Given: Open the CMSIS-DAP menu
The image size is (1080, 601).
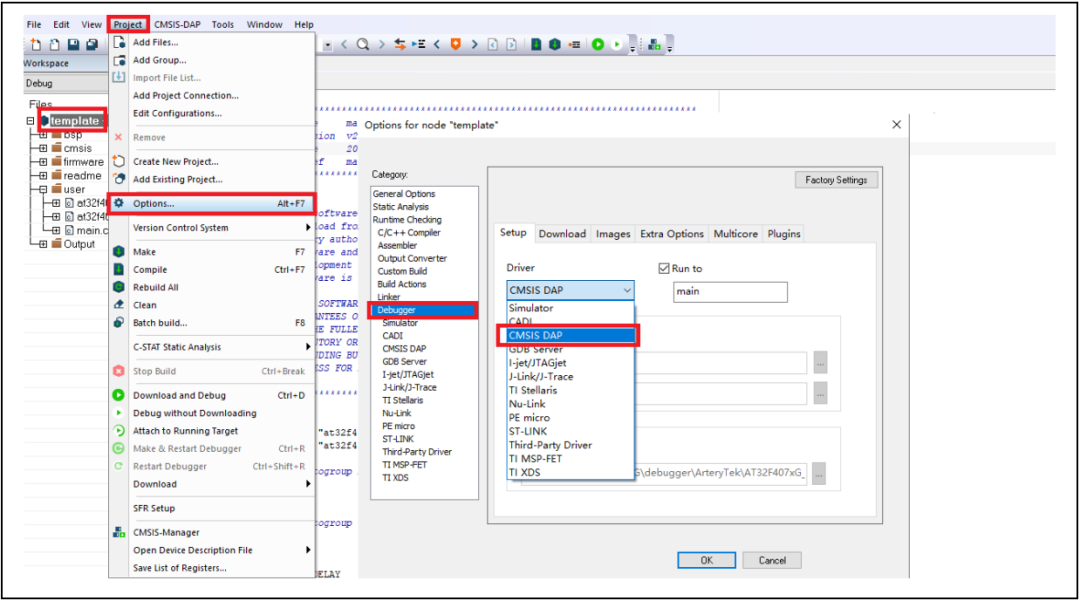Looking at the screenshot, I should [x=177, y=24].
